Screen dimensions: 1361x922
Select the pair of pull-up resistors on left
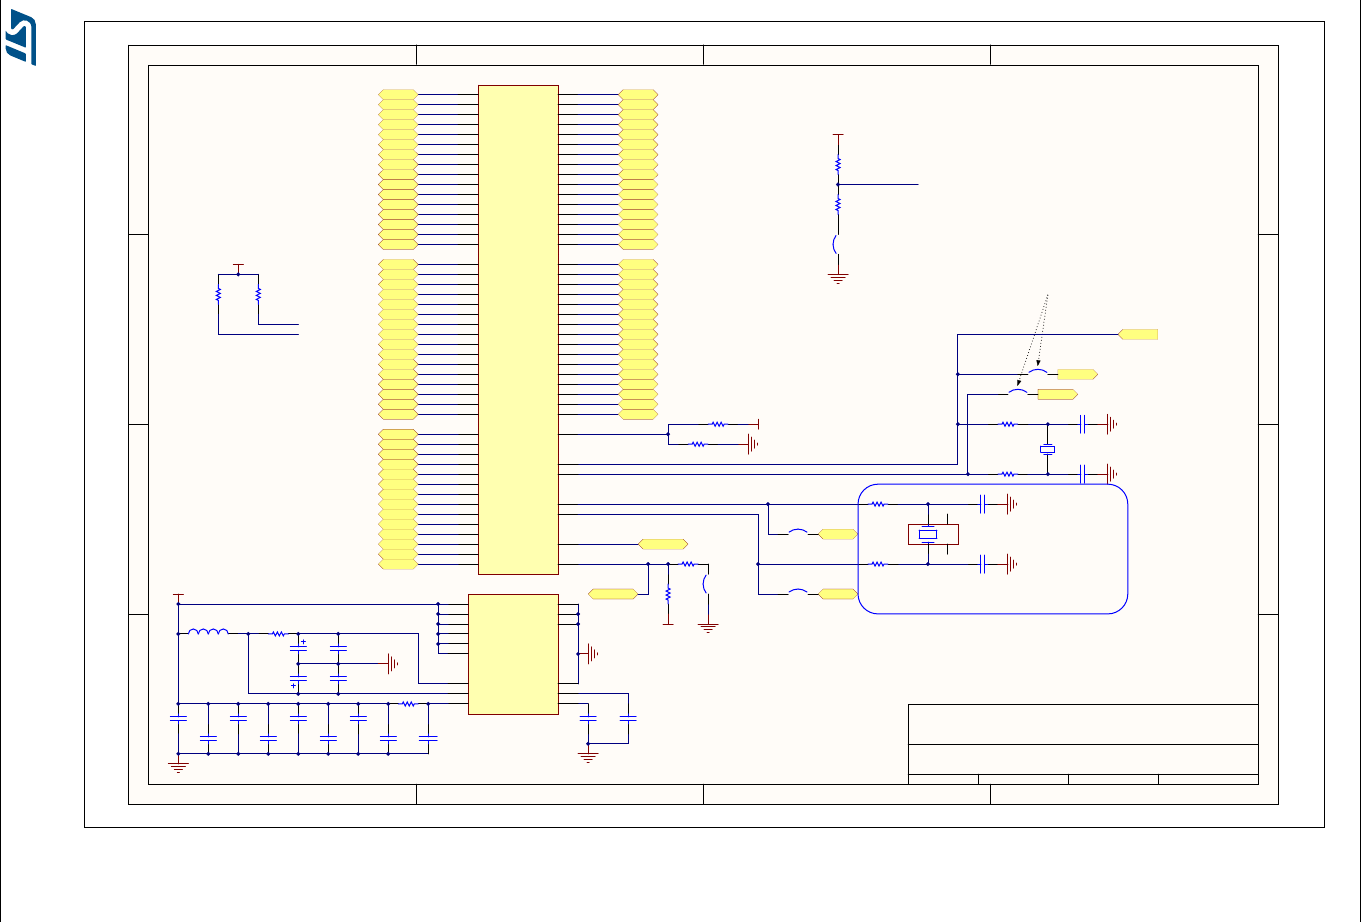238,294
